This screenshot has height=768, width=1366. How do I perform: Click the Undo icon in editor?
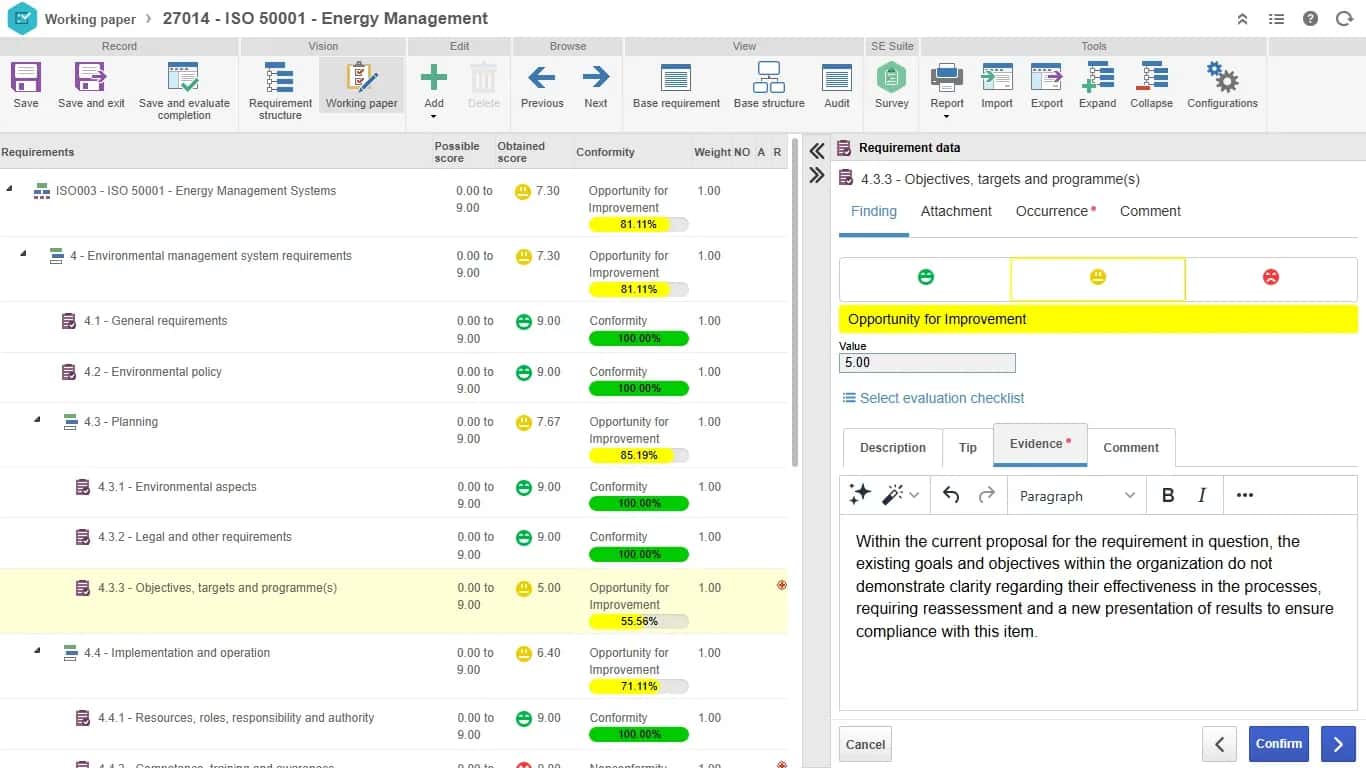pyautogui.click(x=951, y=495)
